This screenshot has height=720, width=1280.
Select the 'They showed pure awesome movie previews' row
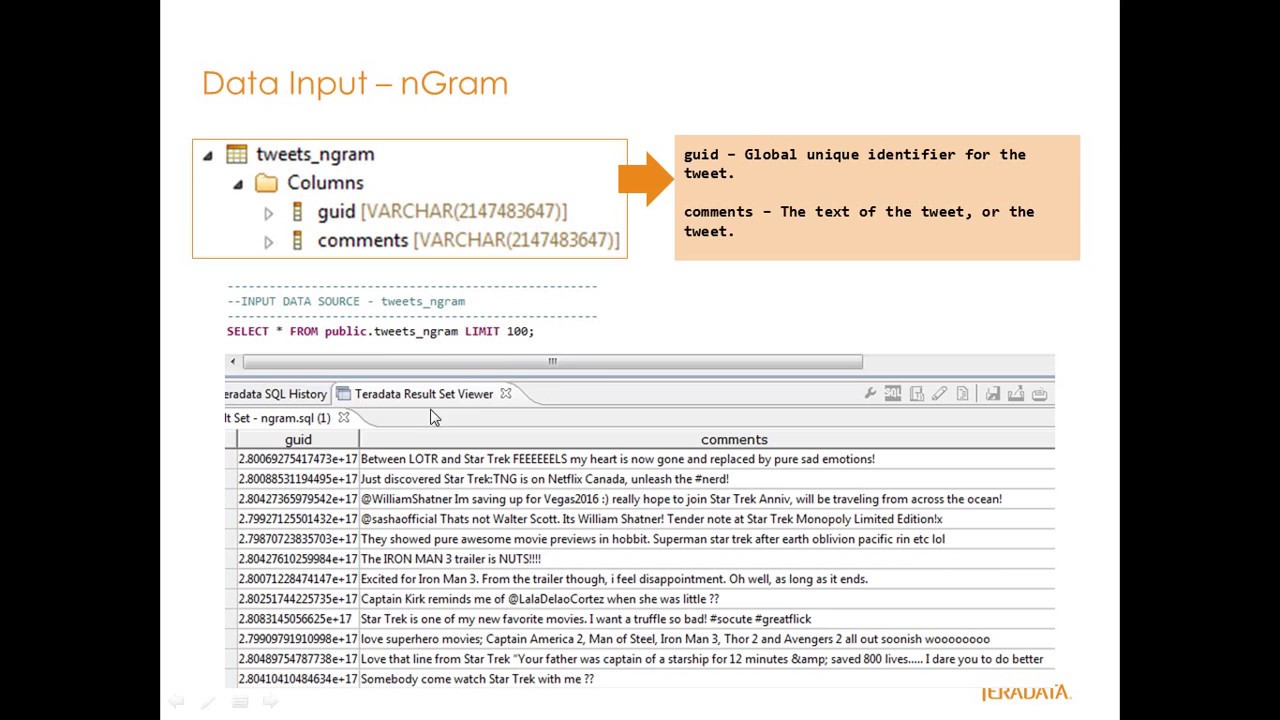(640, 539)
